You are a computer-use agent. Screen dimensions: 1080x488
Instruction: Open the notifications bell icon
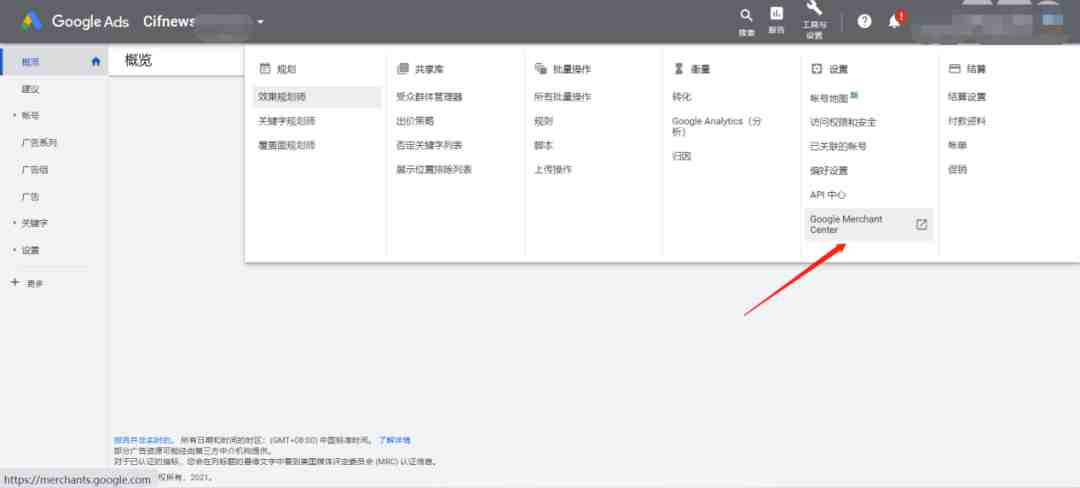coord(894,21)
